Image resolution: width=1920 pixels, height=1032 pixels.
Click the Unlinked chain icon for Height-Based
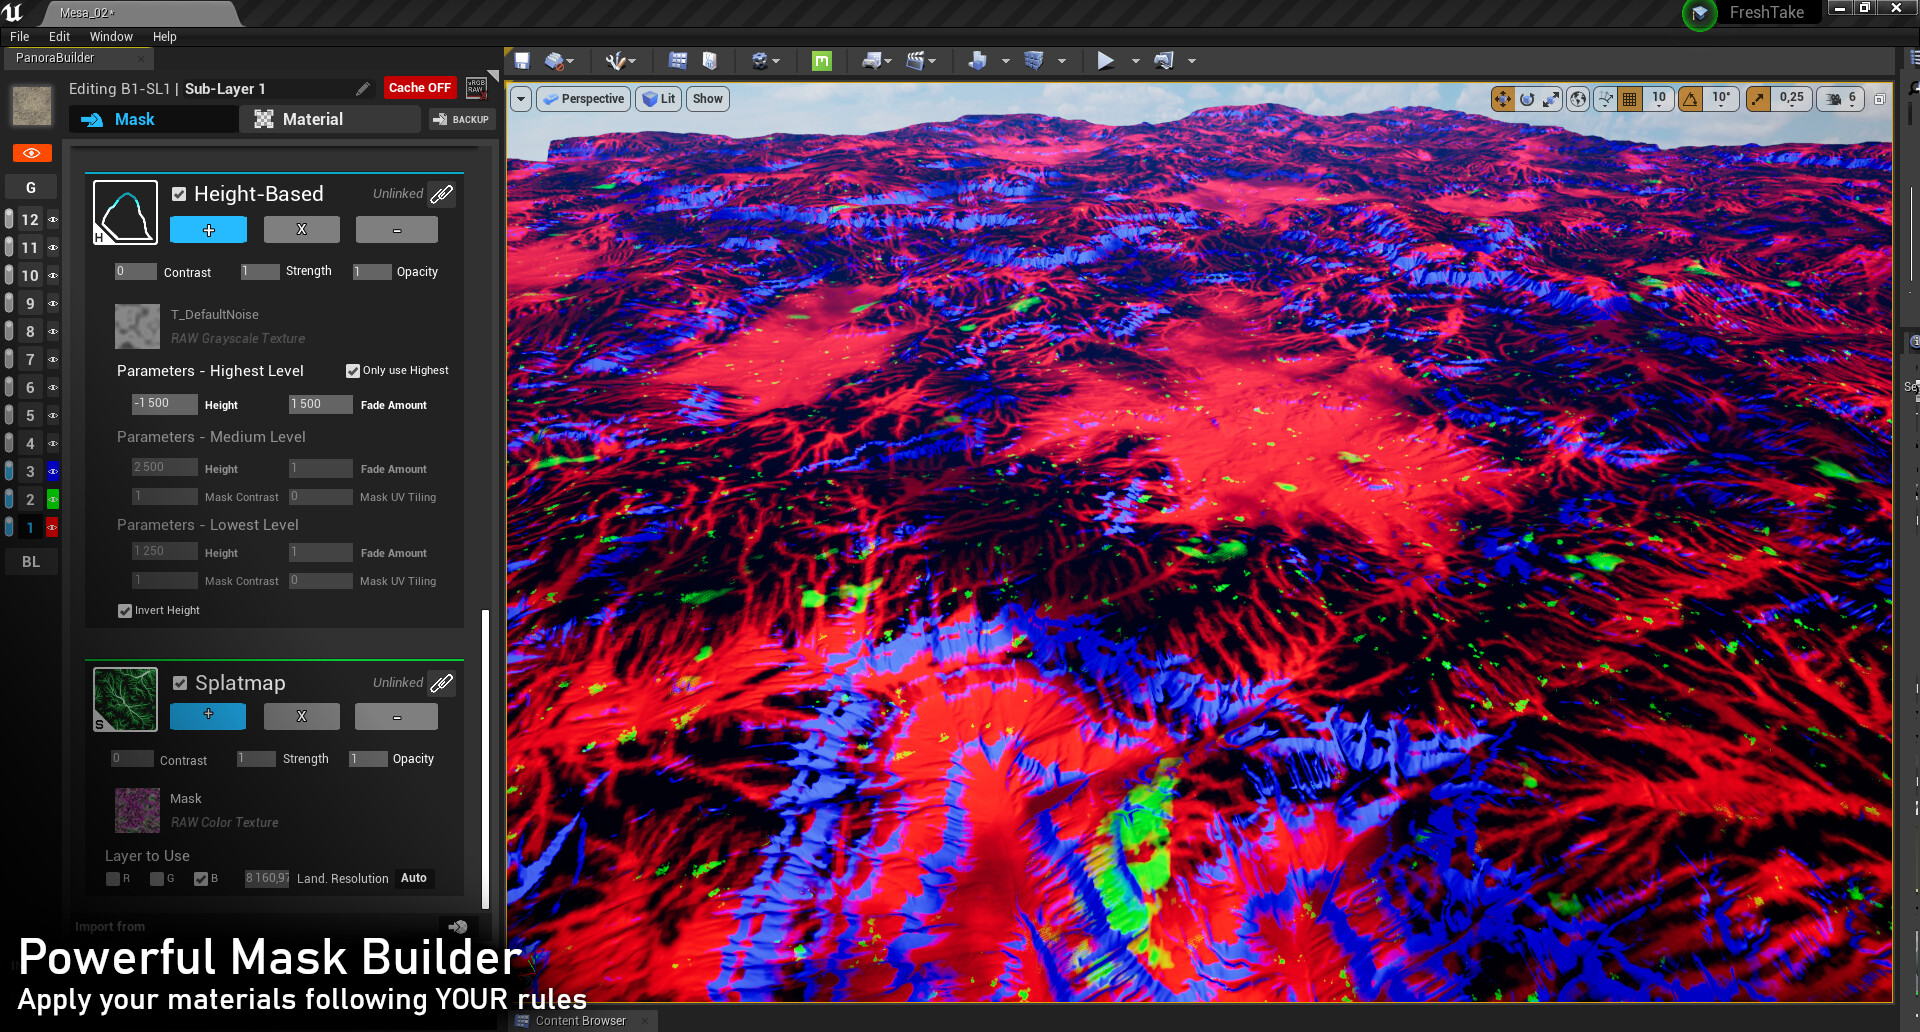[441, 194]
